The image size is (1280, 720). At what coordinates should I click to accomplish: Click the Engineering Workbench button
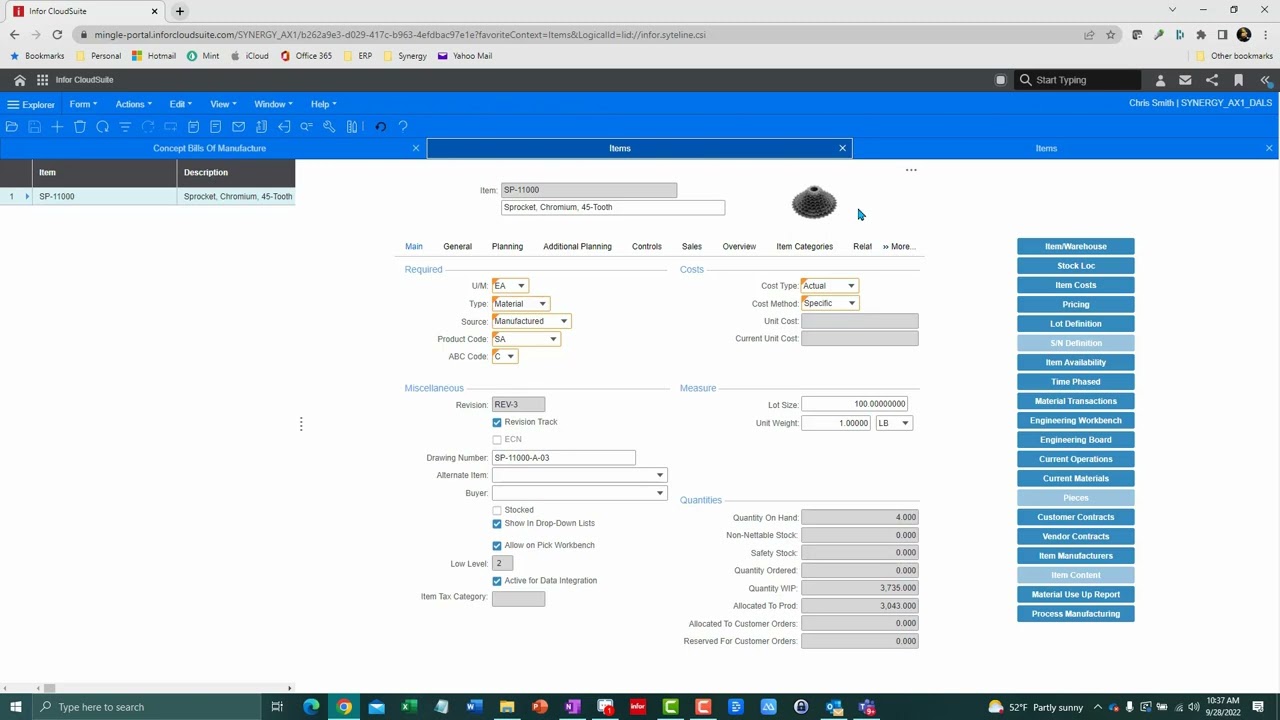[1076, 420]
